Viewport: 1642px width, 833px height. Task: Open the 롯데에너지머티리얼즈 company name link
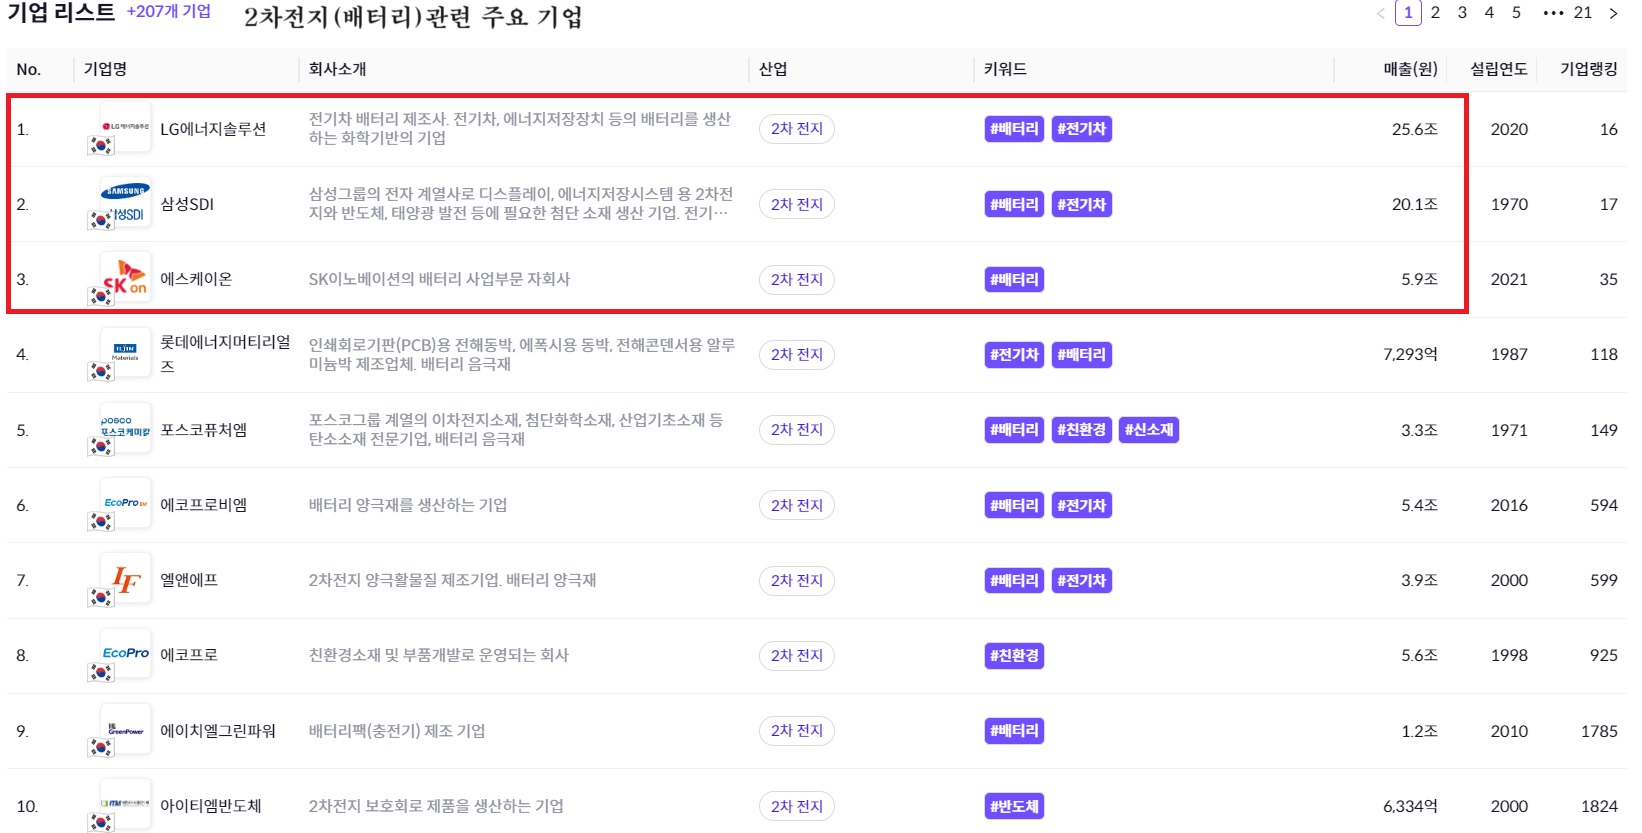pyautogui.click(x=225, y=354)
